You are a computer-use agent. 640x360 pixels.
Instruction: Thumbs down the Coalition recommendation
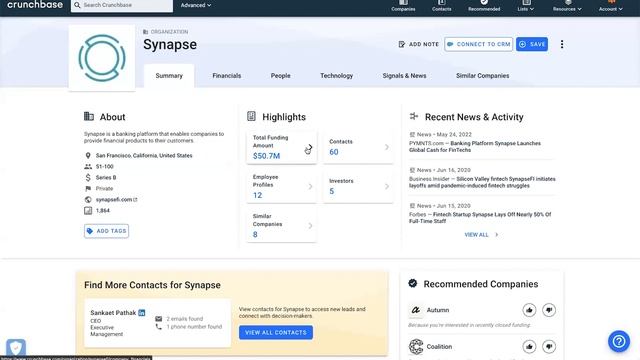coord(549,347)
